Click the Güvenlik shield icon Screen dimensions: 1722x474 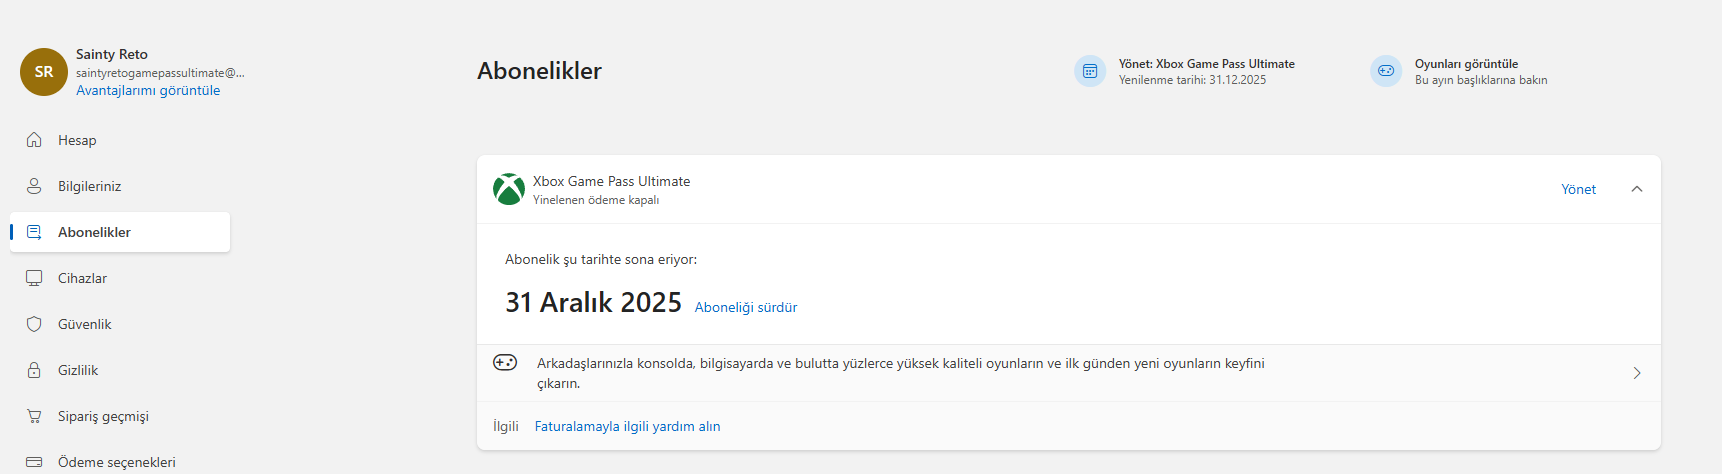(34, 324)
